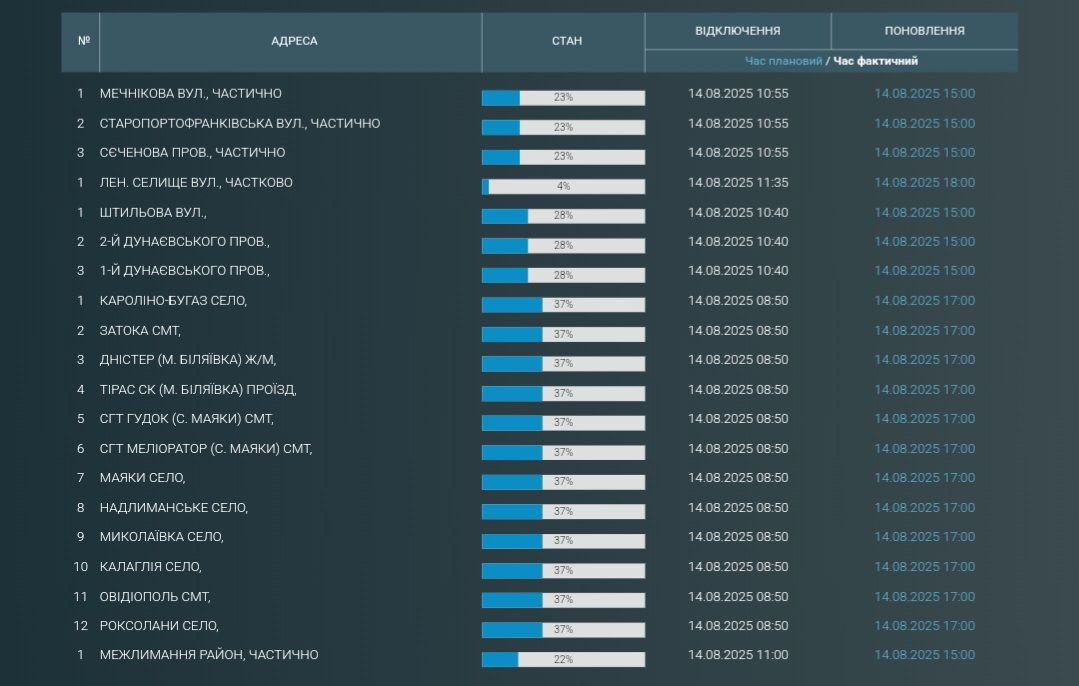Click the ВІДКЛЮЧЕННЯ column header
Viewport: 1079px width, 686px height.
click(738, 31)
